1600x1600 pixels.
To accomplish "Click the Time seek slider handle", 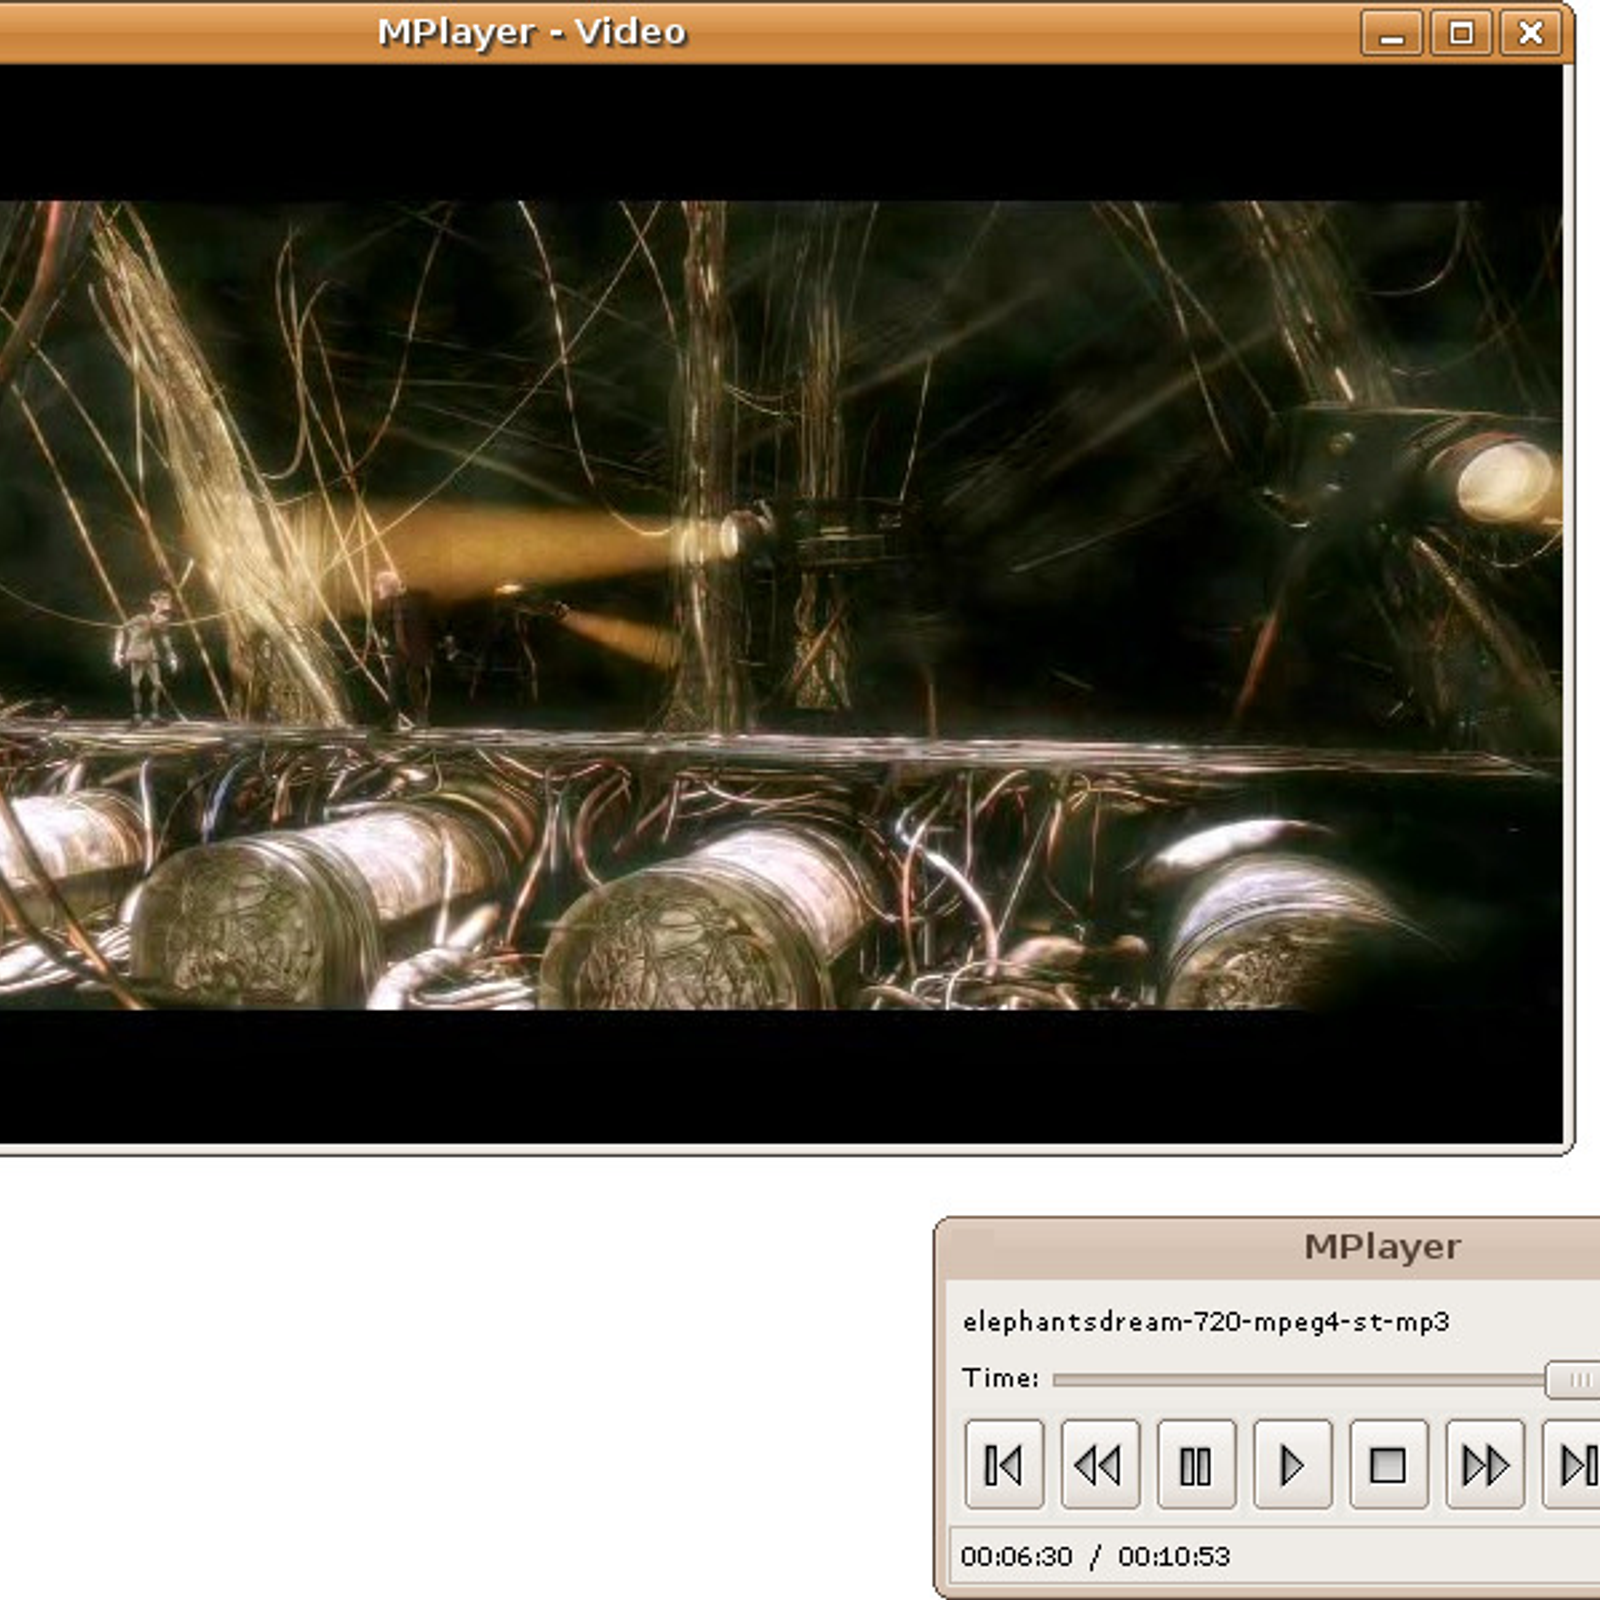I will coord(1574,1380).
